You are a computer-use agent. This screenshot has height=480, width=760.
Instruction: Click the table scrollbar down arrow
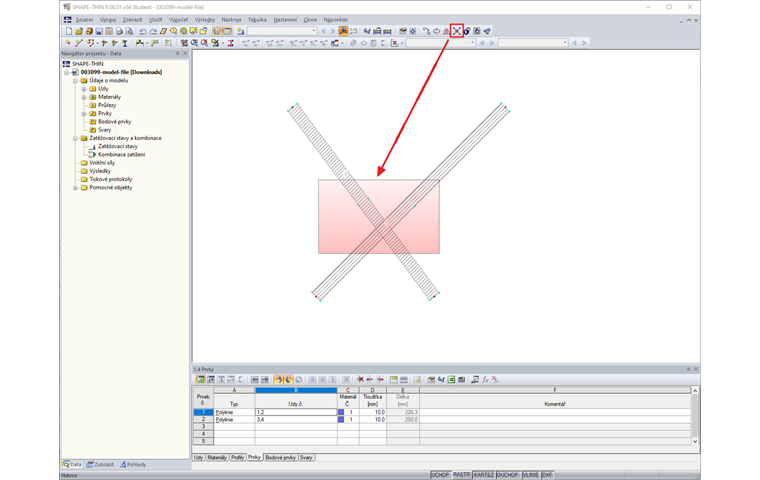695,441
